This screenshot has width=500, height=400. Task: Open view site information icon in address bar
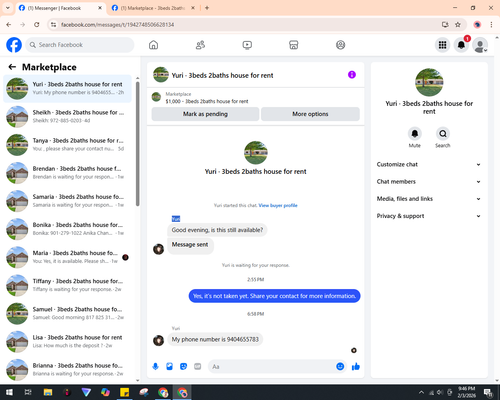coord(53,25)
